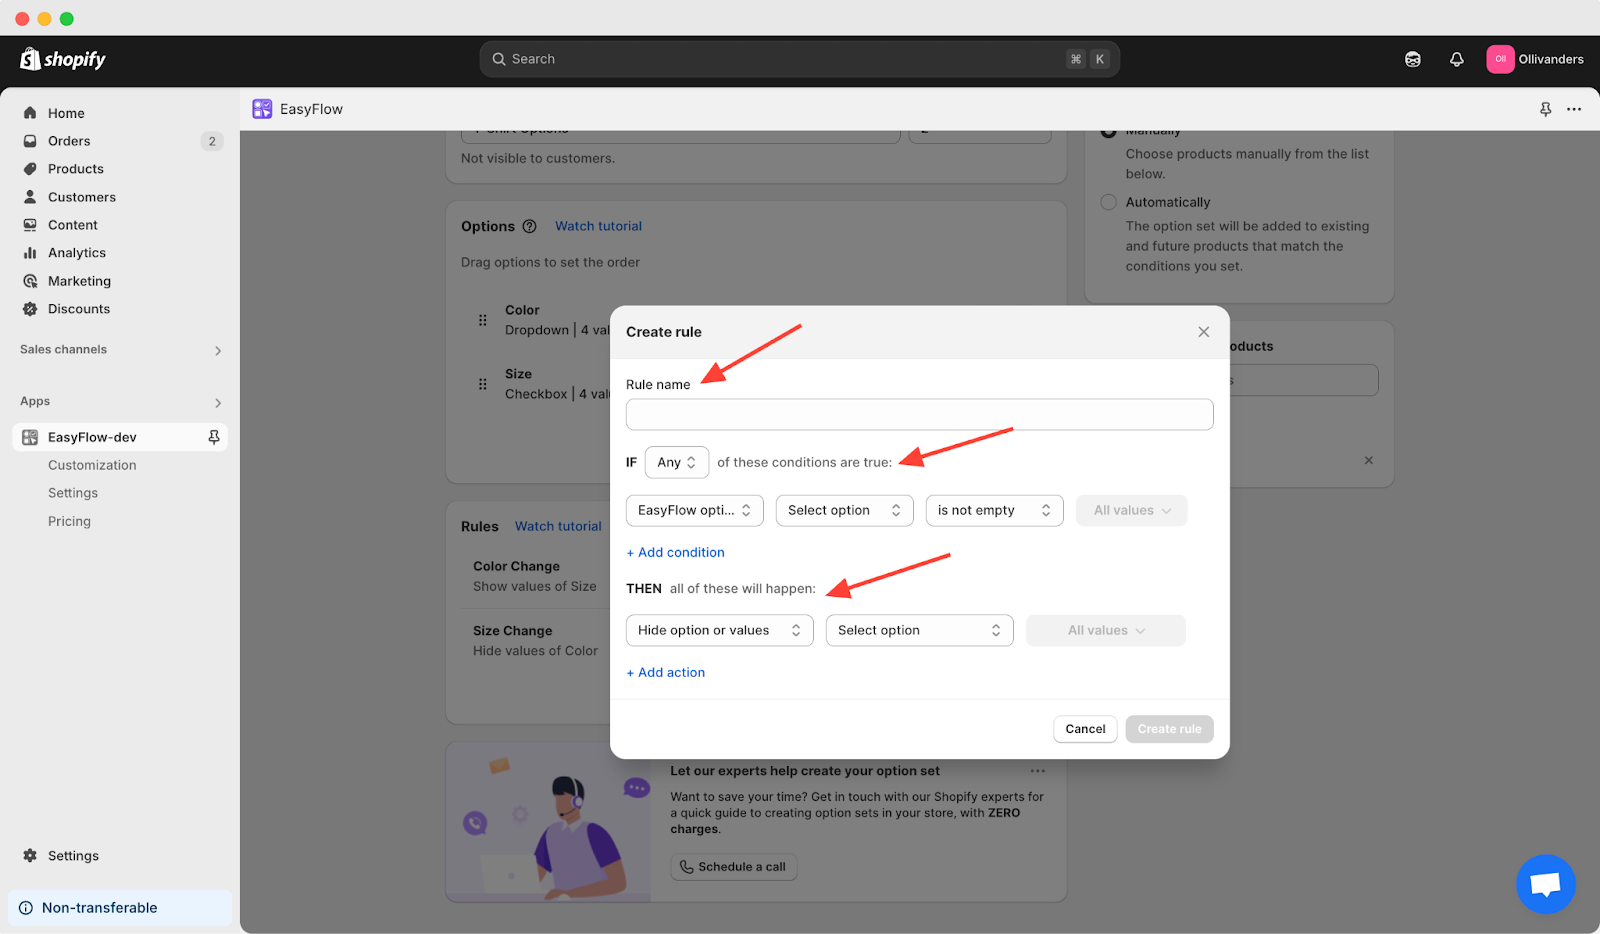Open the Ollivanders store avatar
This screenshot has width=1600, height=934.
[x=1500, y=59]
